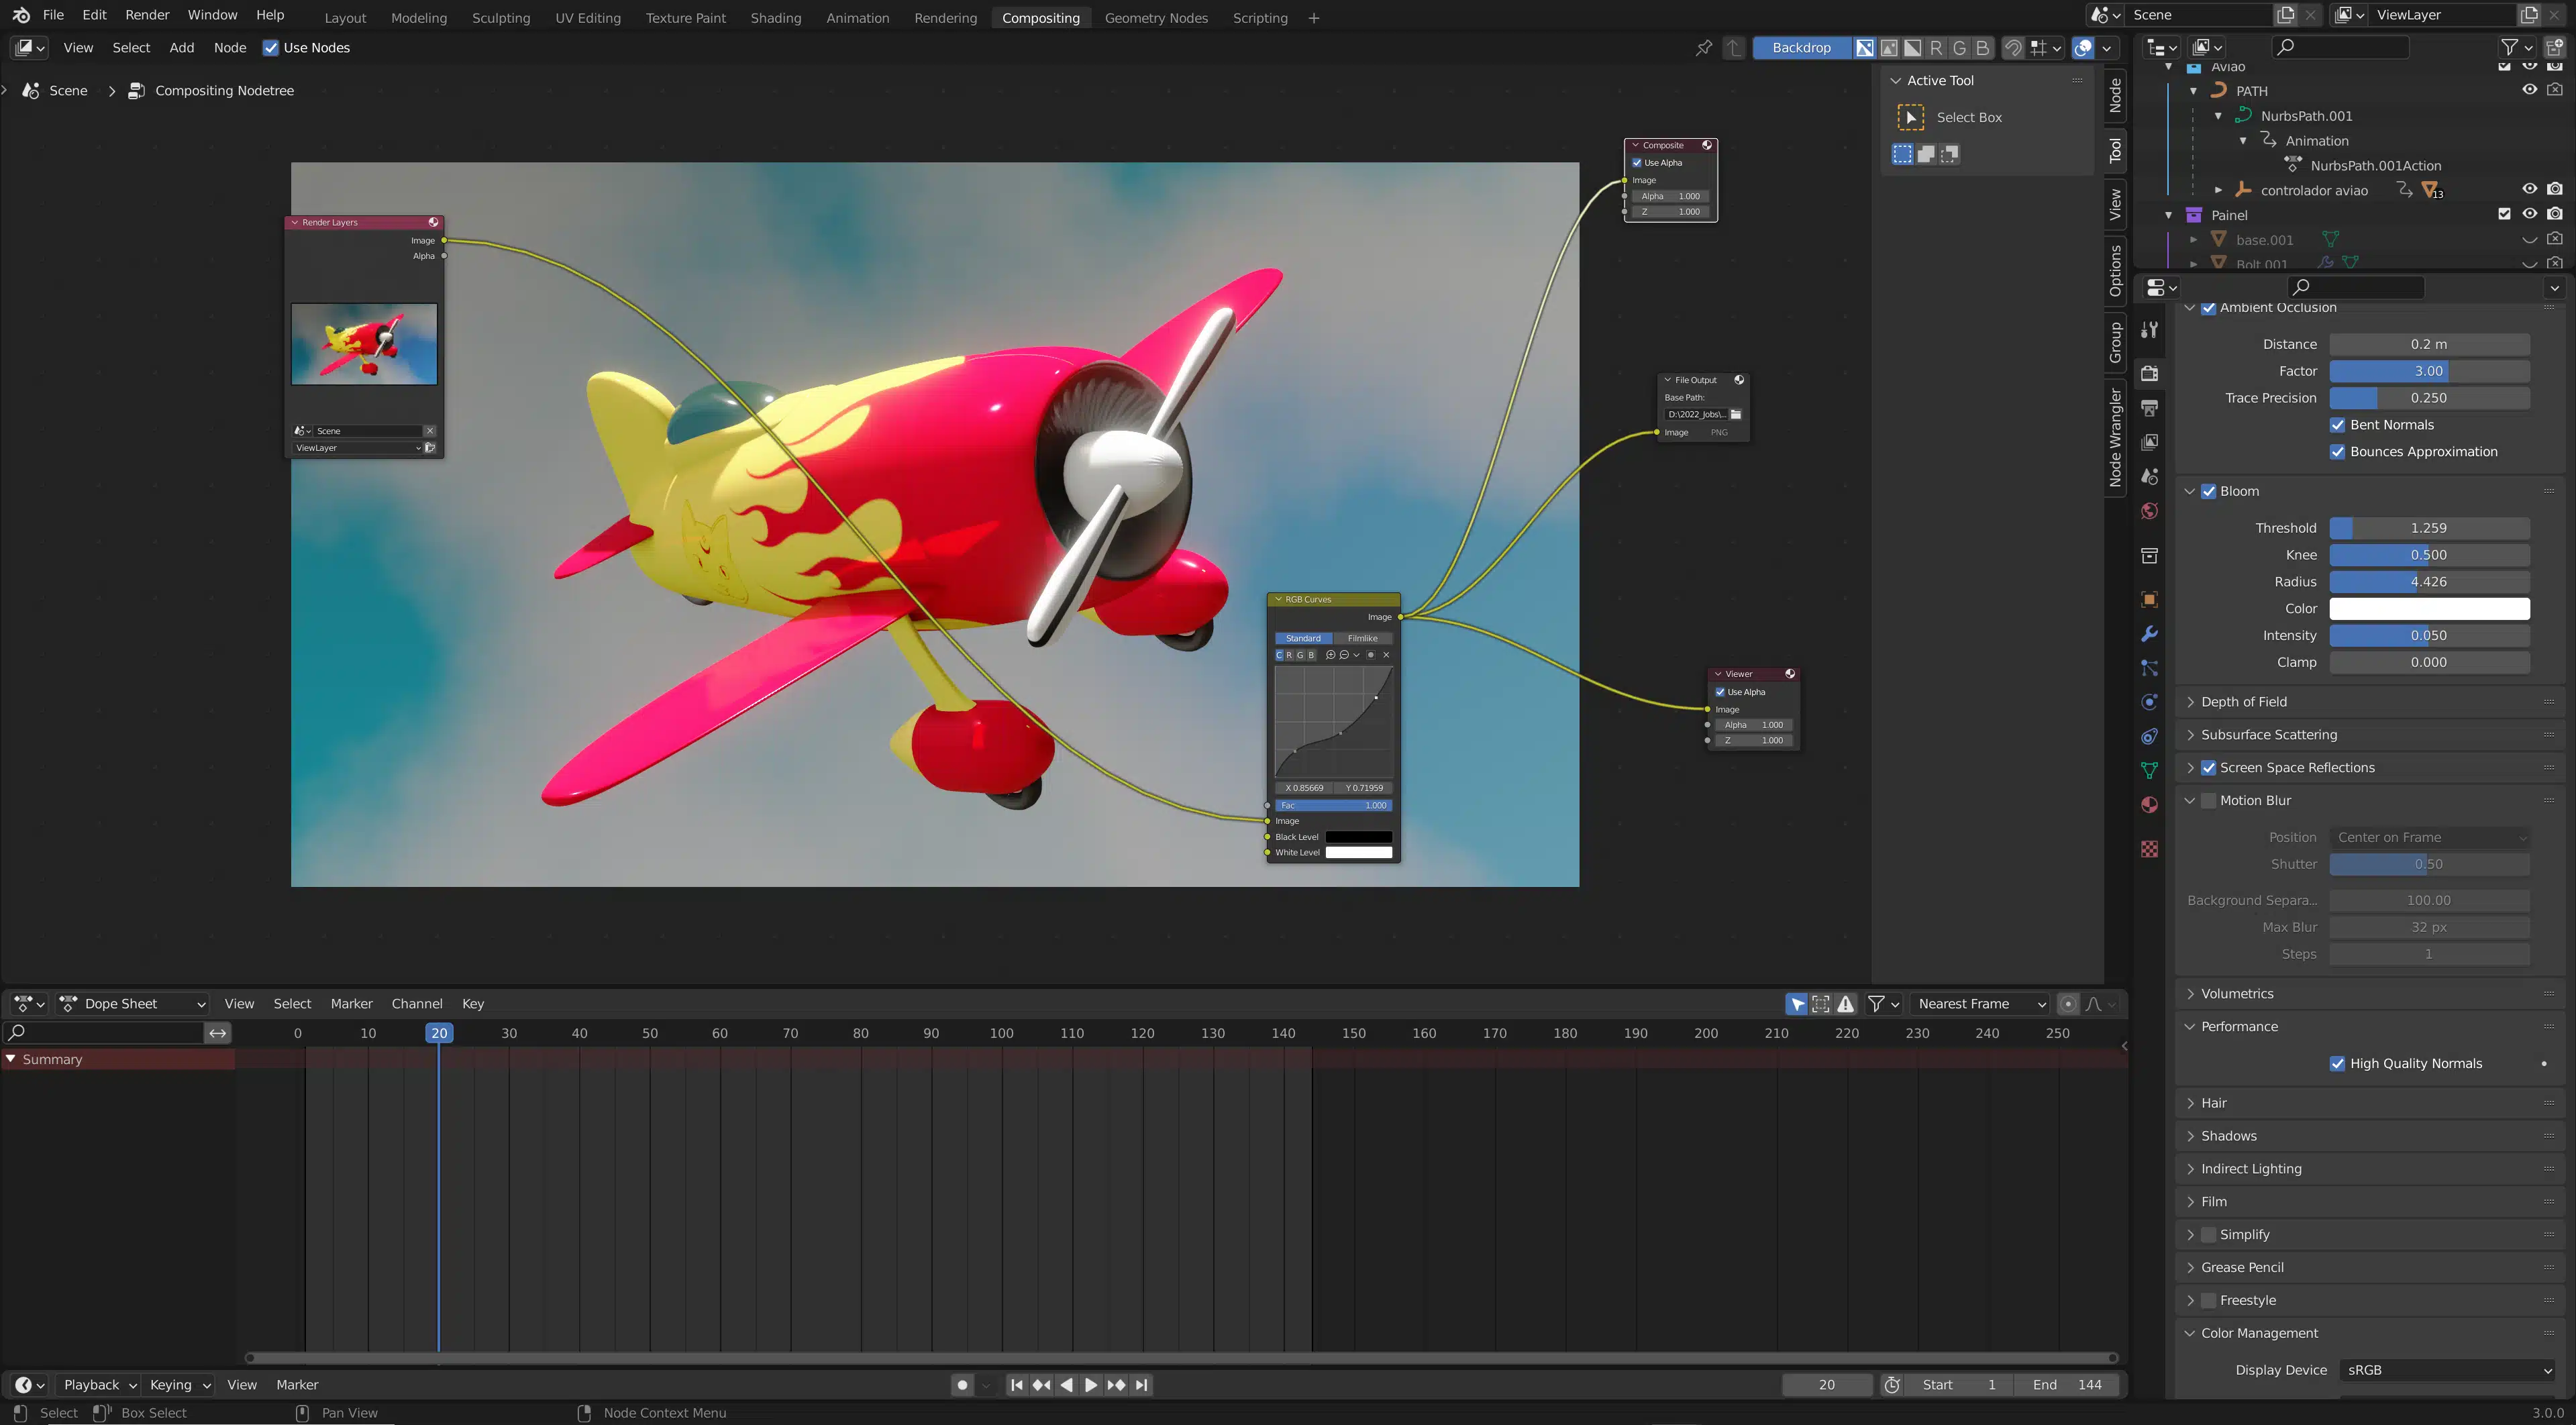
Task: Click the Bloom Color white swatch
Action: [2429, 608]
